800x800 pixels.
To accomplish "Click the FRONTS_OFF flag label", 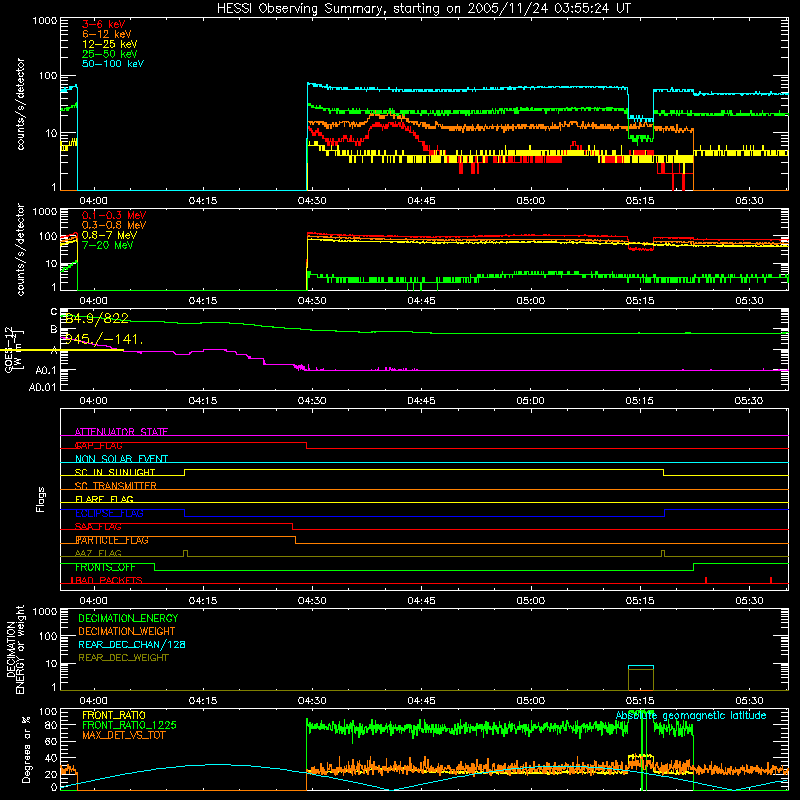I will pos(105,567).
